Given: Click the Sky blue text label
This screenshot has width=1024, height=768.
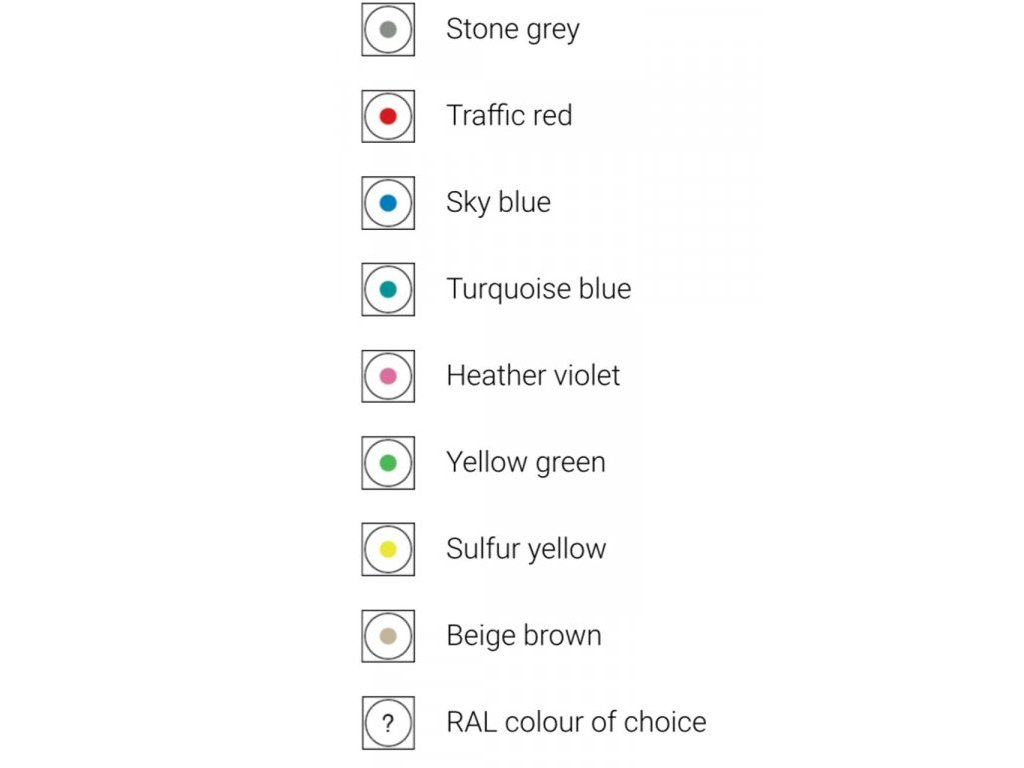Looking at the screenshot, I should click(498, 202).
